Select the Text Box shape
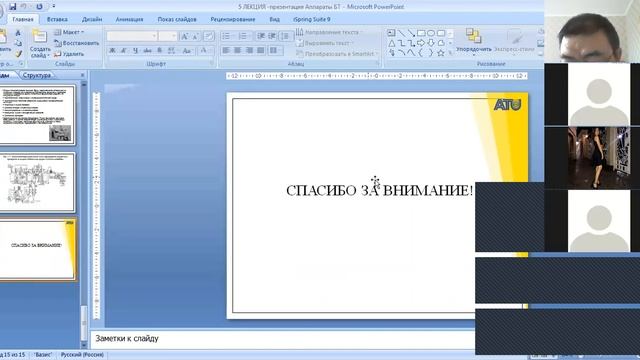Image resolution: width=640 pixels, height=360 pixels. click(391, 33)
